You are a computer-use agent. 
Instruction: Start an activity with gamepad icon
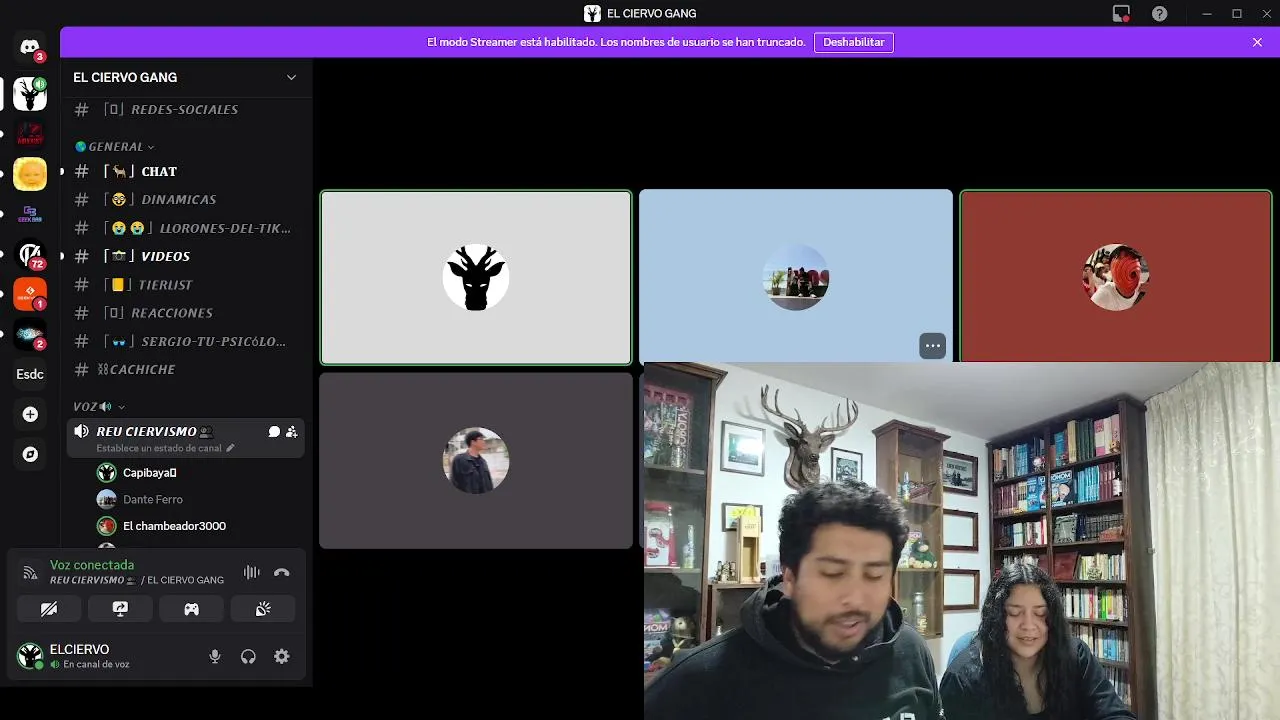point(191,608)
